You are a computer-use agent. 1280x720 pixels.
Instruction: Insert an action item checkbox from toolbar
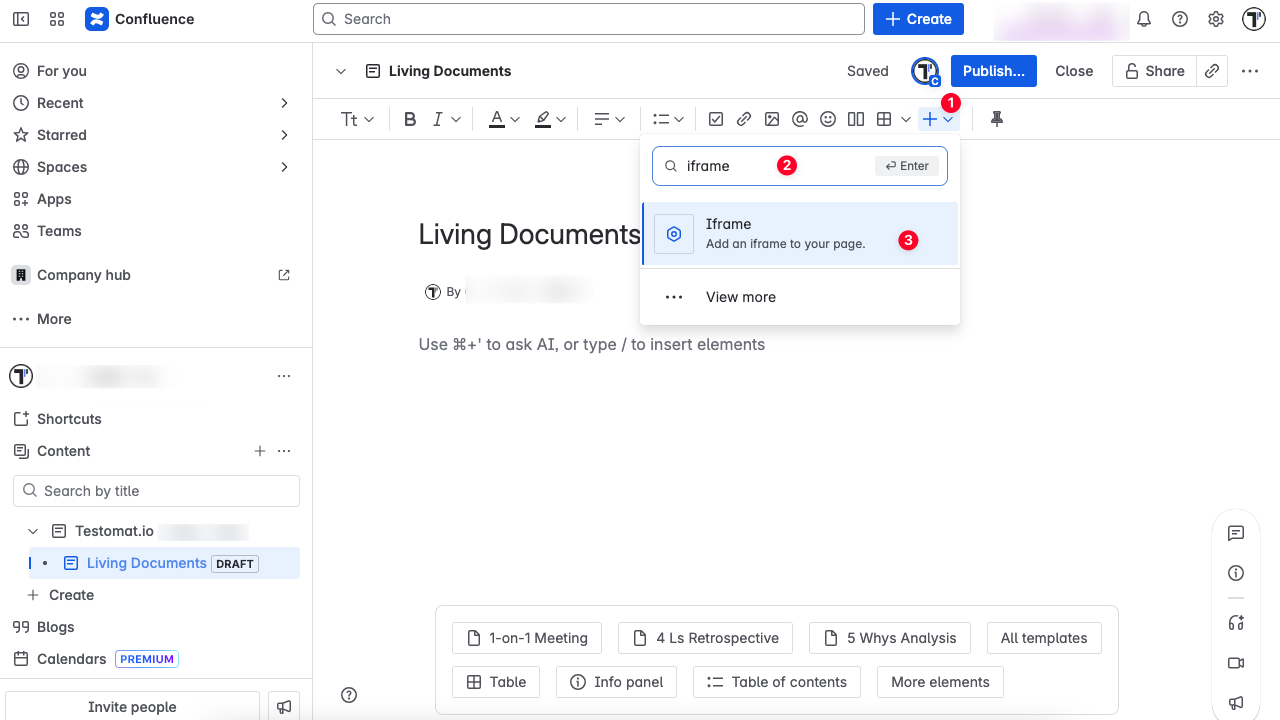point(716,119)
